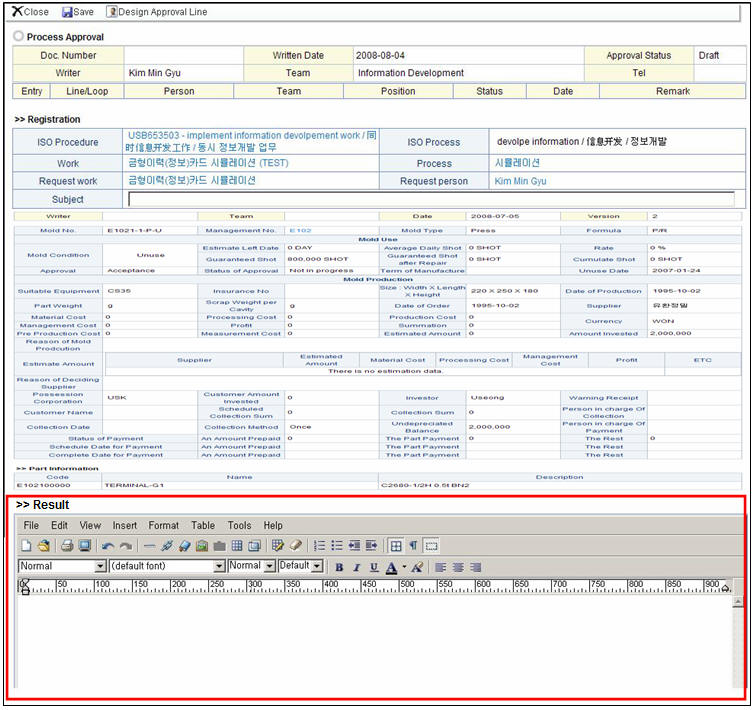Click the Subject input field
This screenshot has width=756, height=710.
(430, 199)
